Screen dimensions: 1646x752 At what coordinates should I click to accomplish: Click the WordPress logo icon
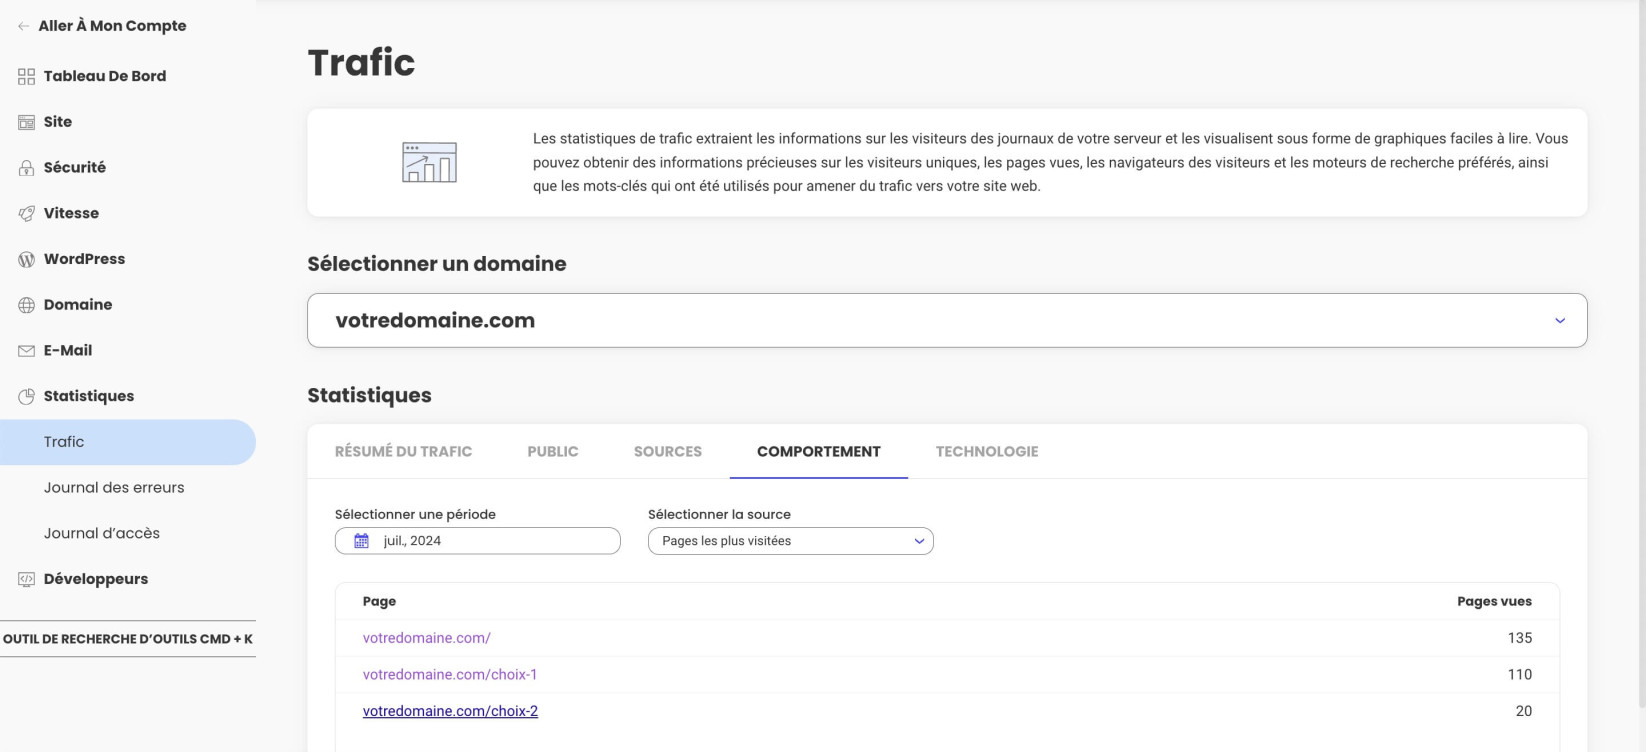[27, 259]
